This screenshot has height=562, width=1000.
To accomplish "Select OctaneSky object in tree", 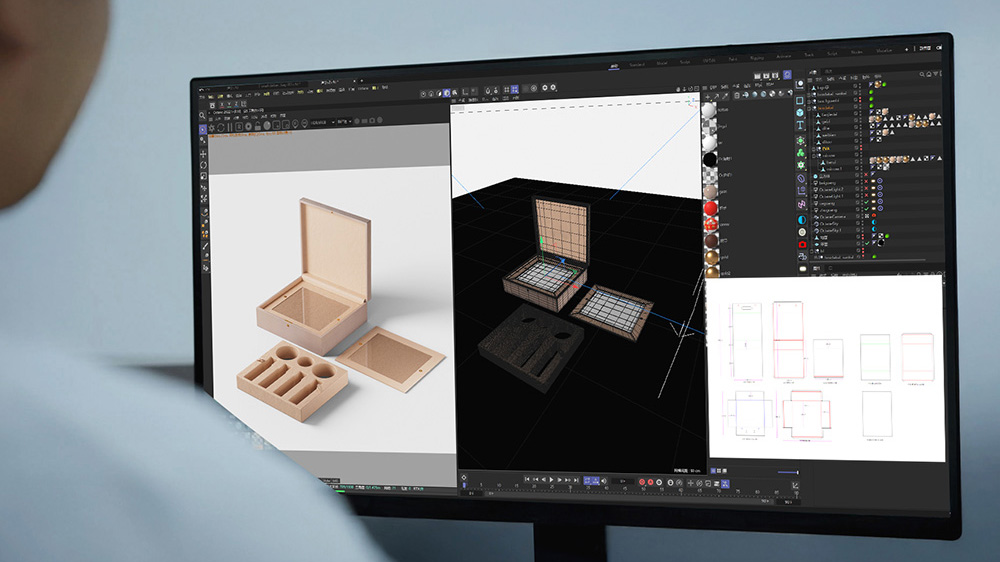I will click(829, 224).
